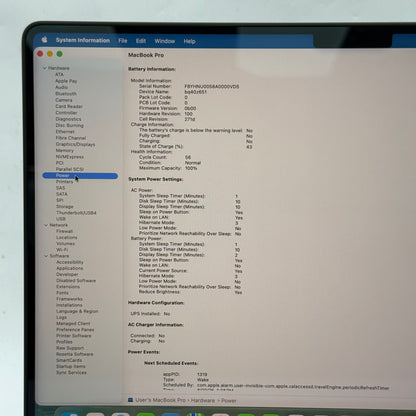The height and width of the screenshot is (416, 416).
Task: Select ATA in the sidebar
Action: (x=59, y=74)
